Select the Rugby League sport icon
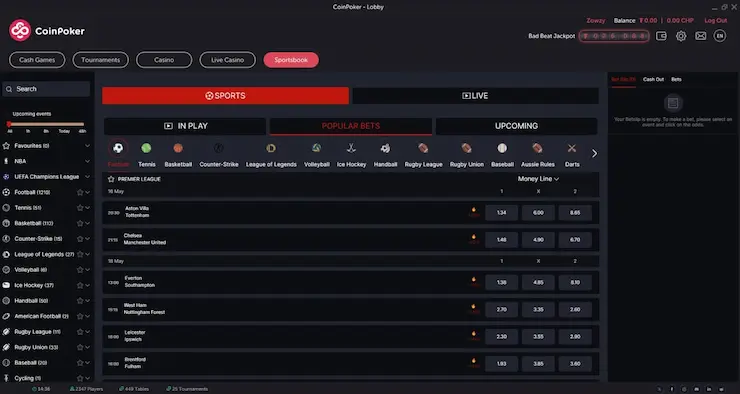Viewport: 740px width, 394px height. point(423,148)
